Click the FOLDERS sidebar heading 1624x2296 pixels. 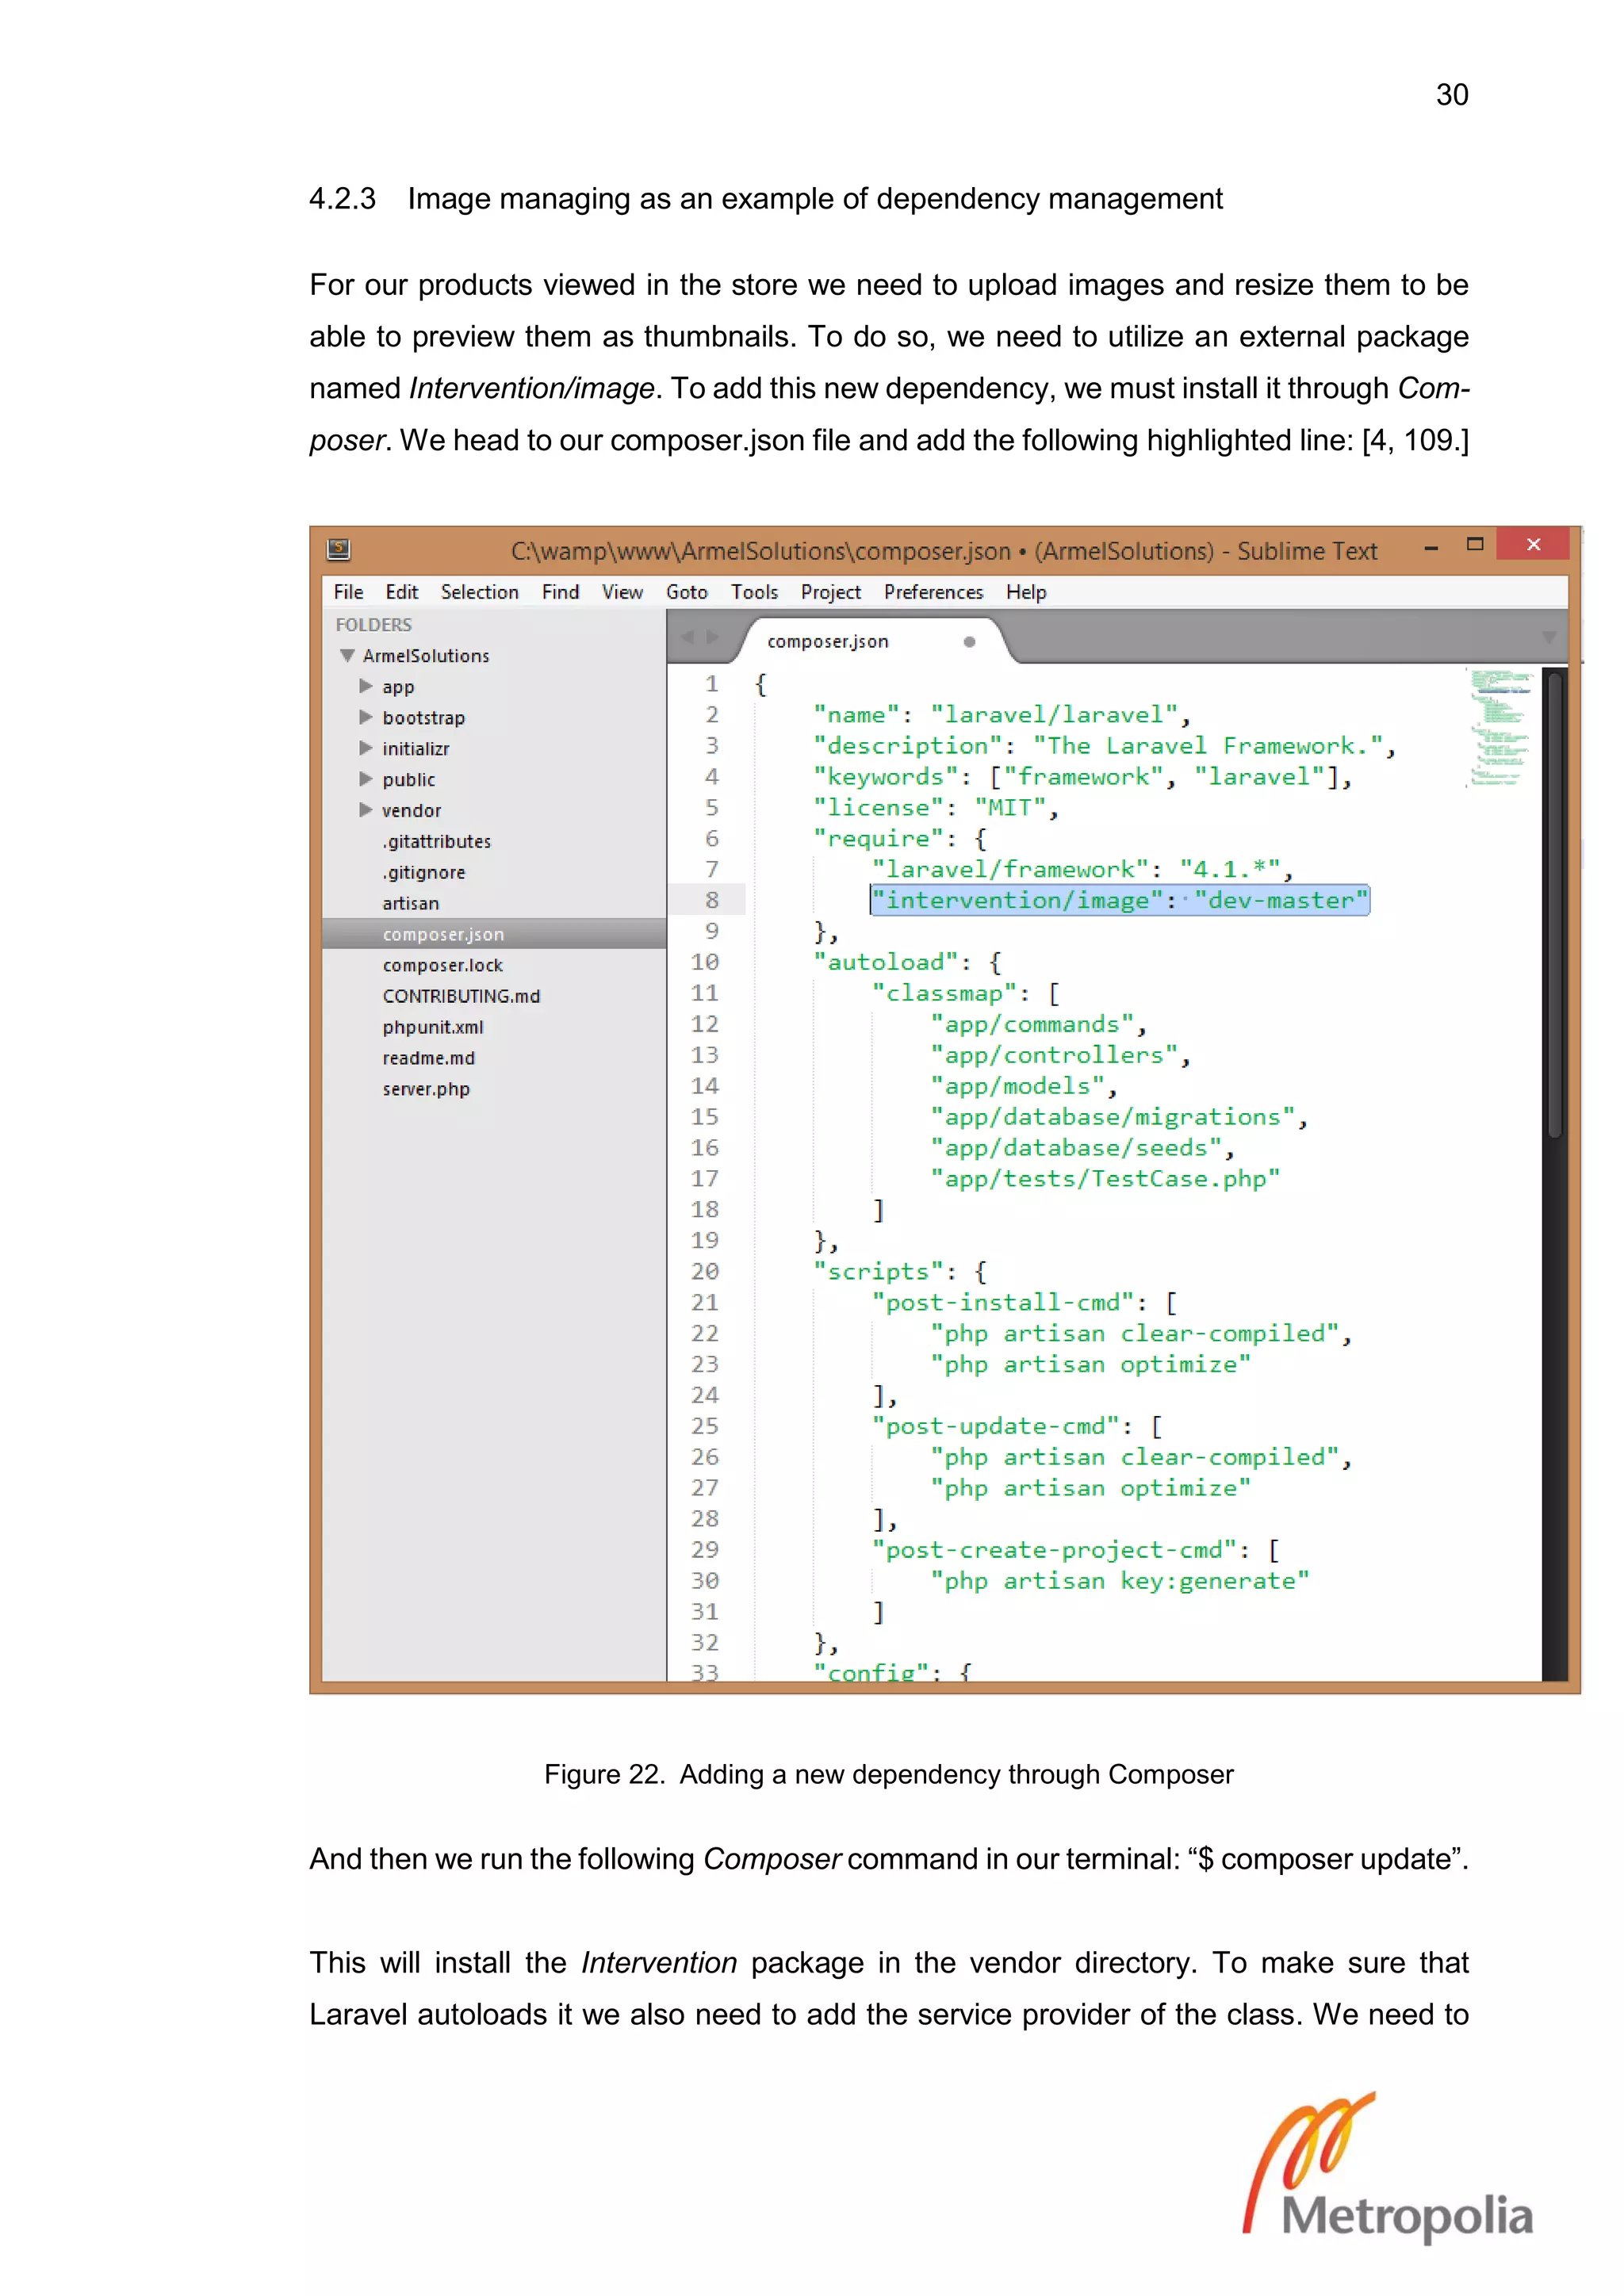[374, 625]
